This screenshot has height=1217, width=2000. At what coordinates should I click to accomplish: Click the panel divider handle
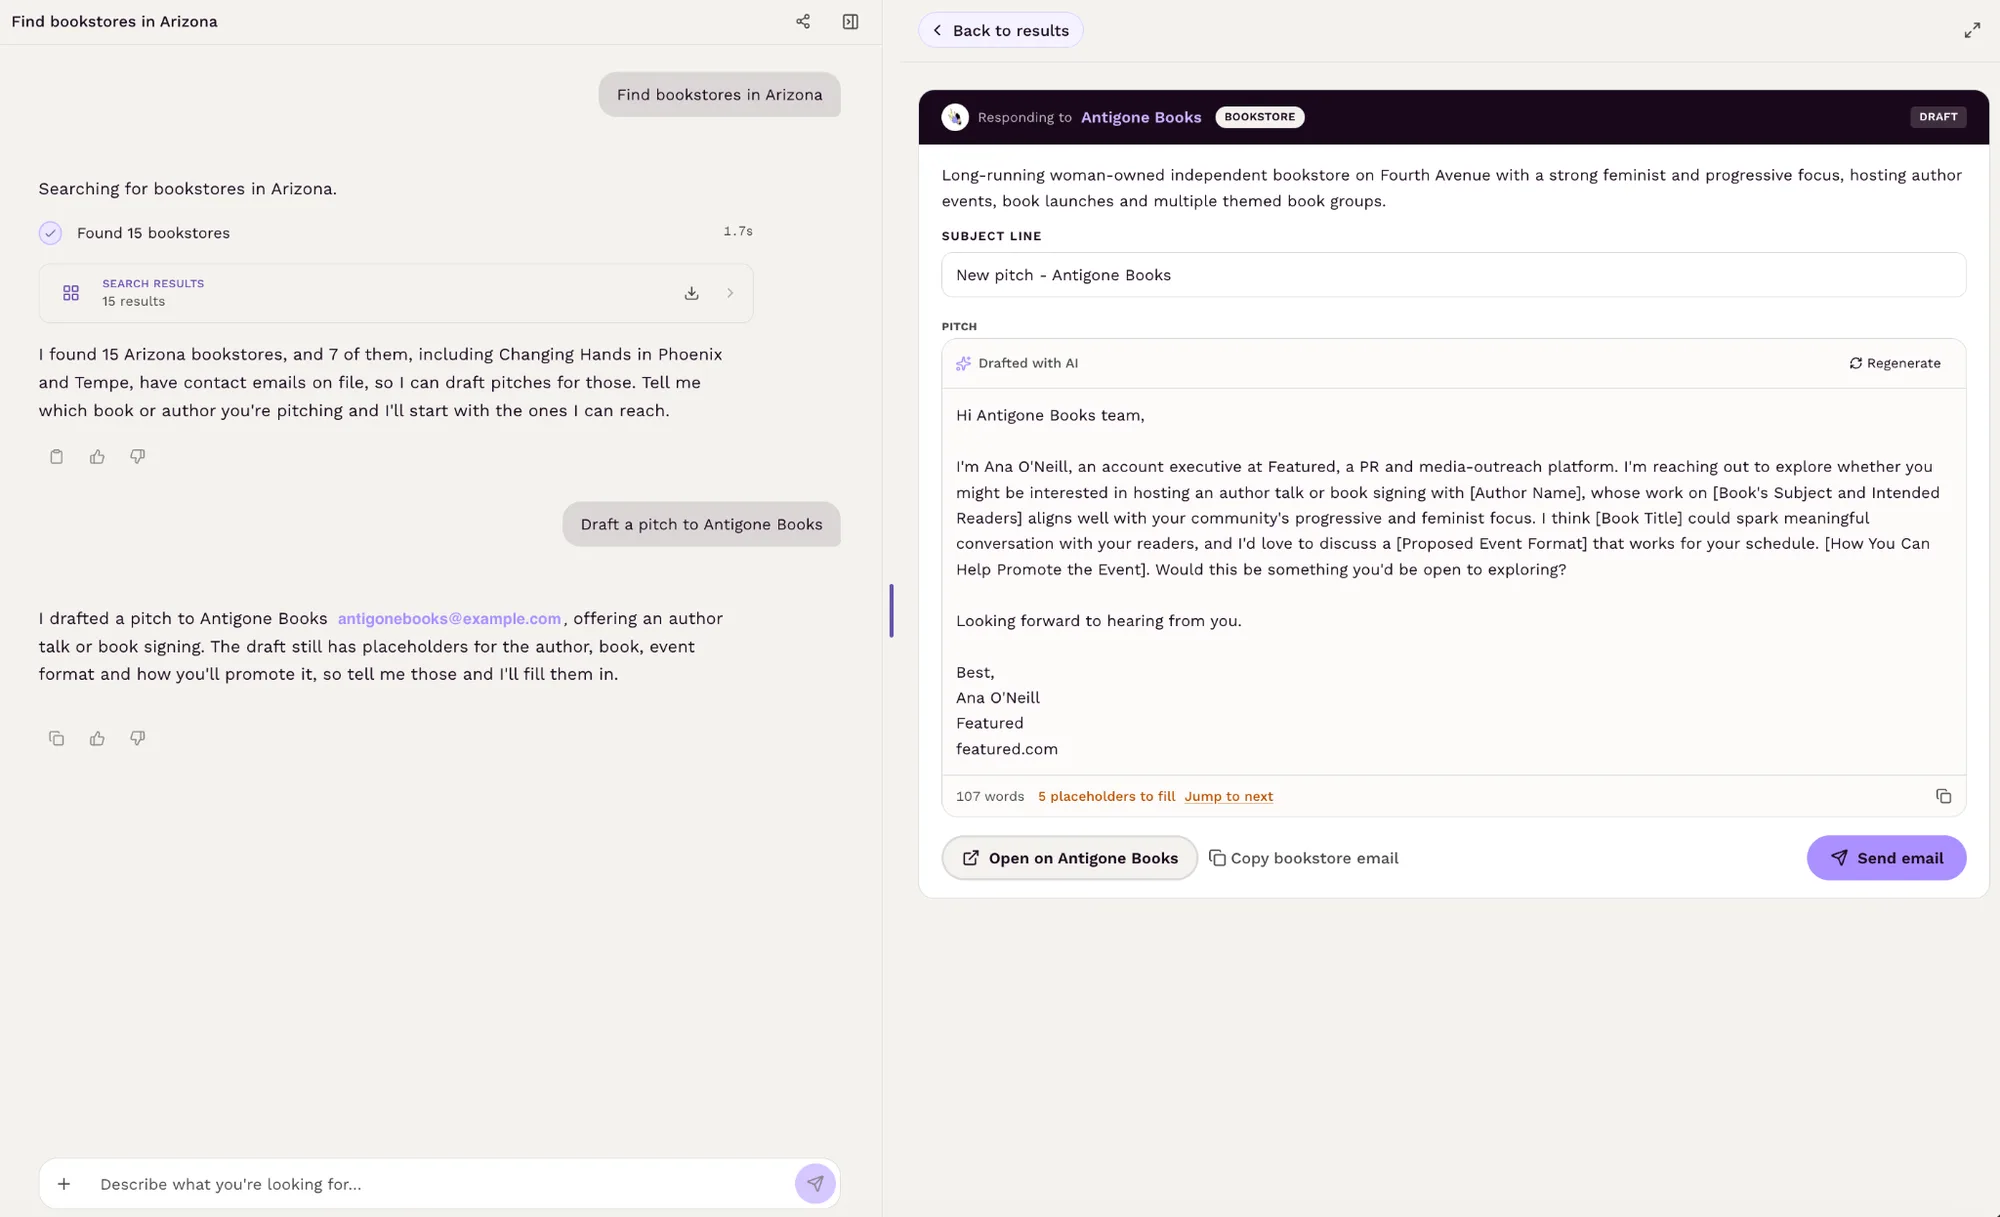pyautogui.click(x=891, y=611)
